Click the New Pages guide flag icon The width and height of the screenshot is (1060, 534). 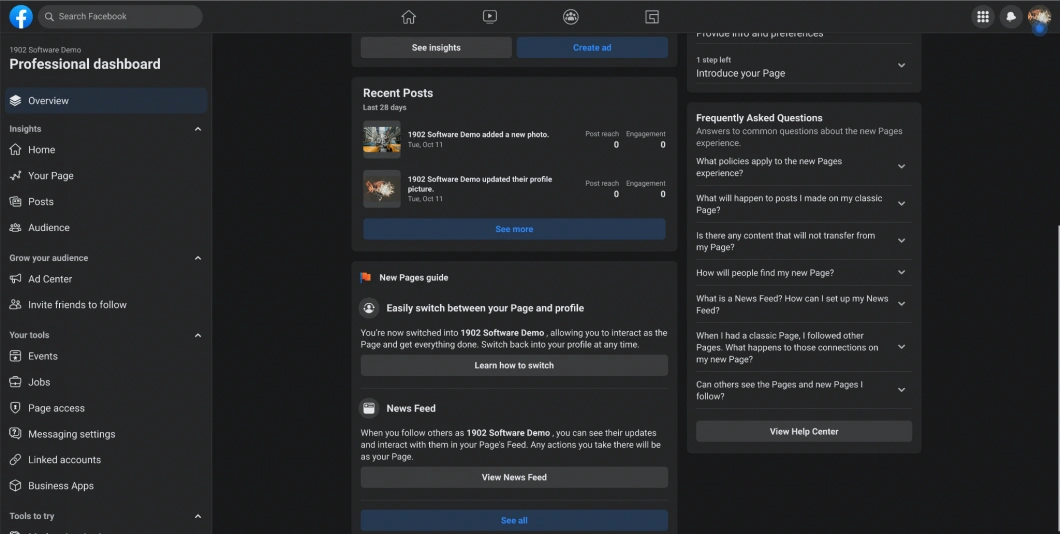(x=366, y=277)
